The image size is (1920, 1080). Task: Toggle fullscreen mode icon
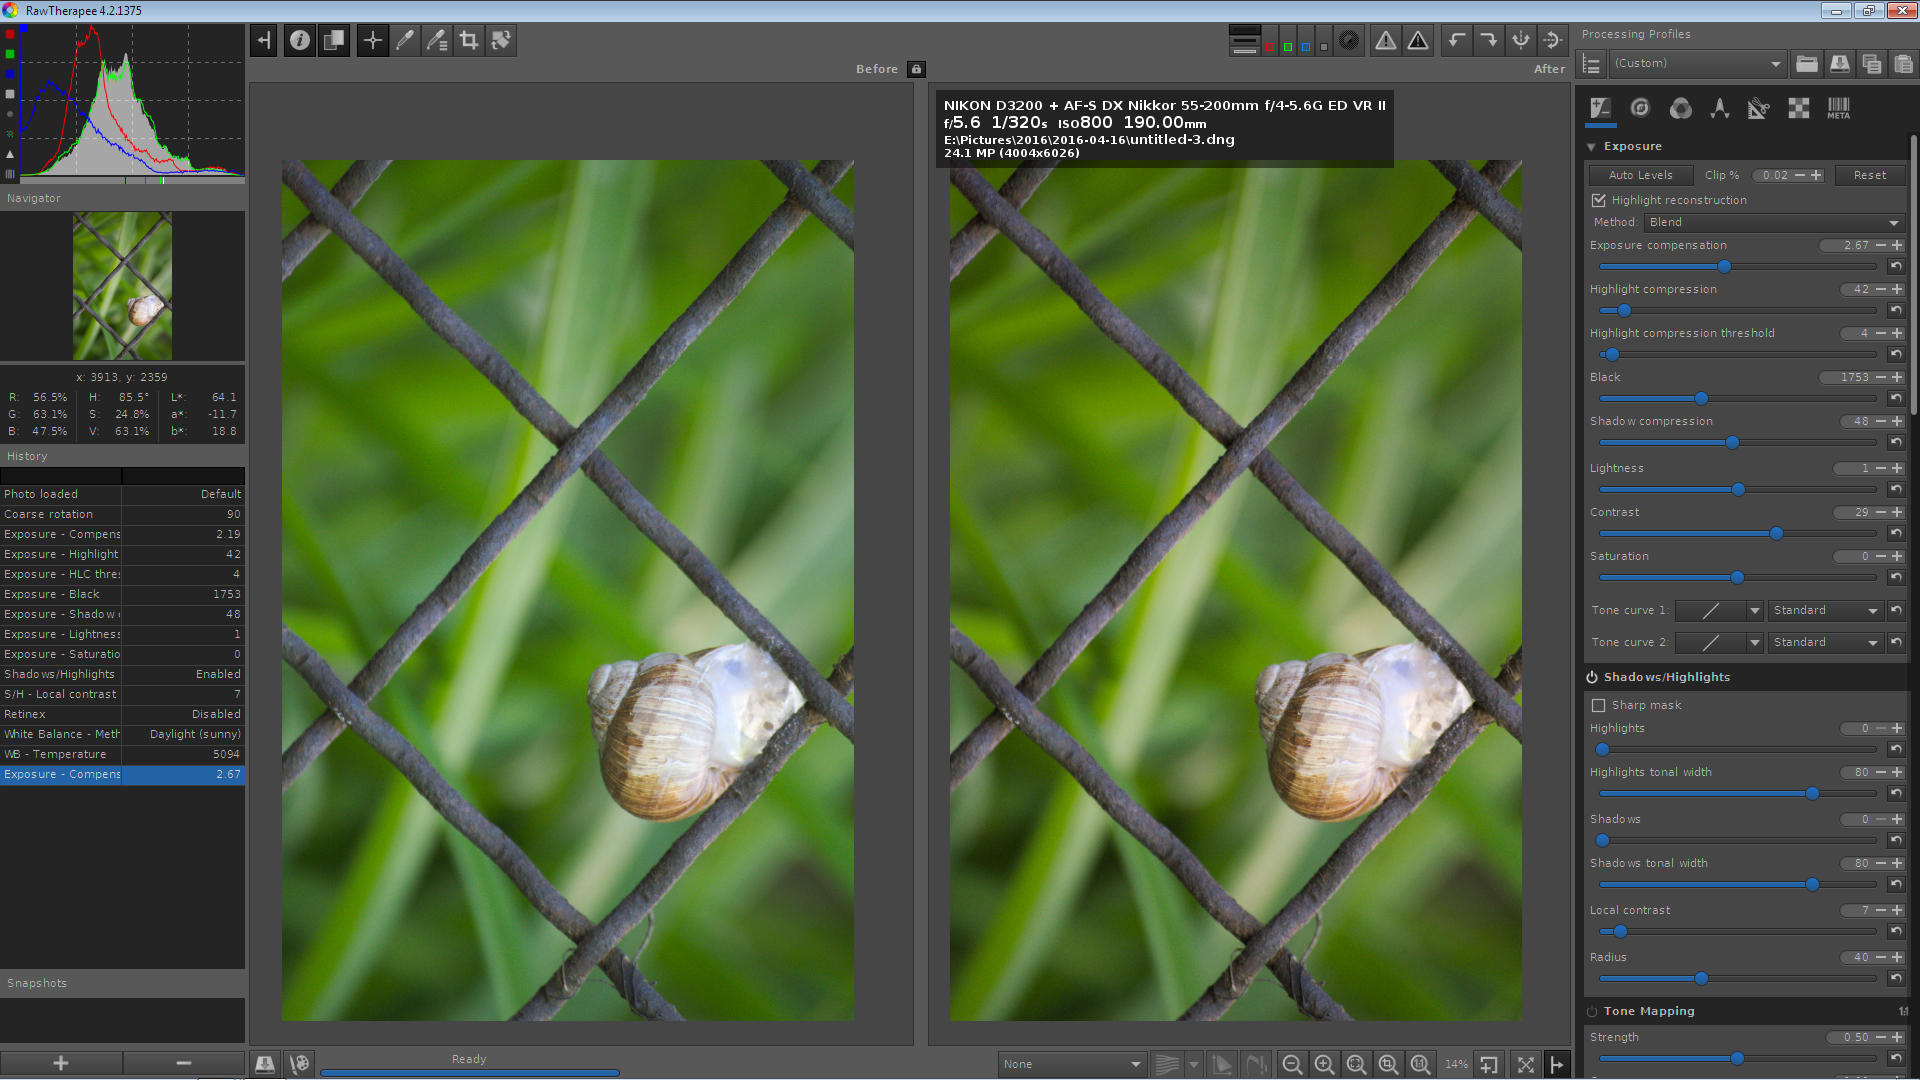click(1525, 1064)
